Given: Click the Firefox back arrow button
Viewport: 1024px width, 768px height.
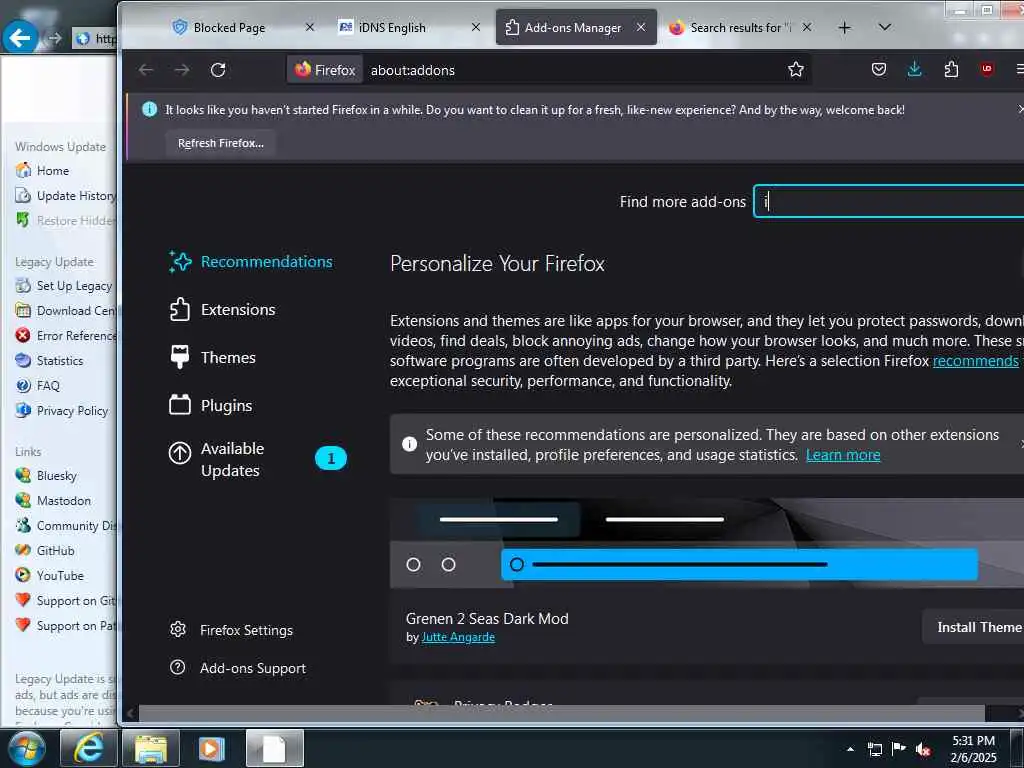Looking at the screenshot, I should tap(146, 70).
